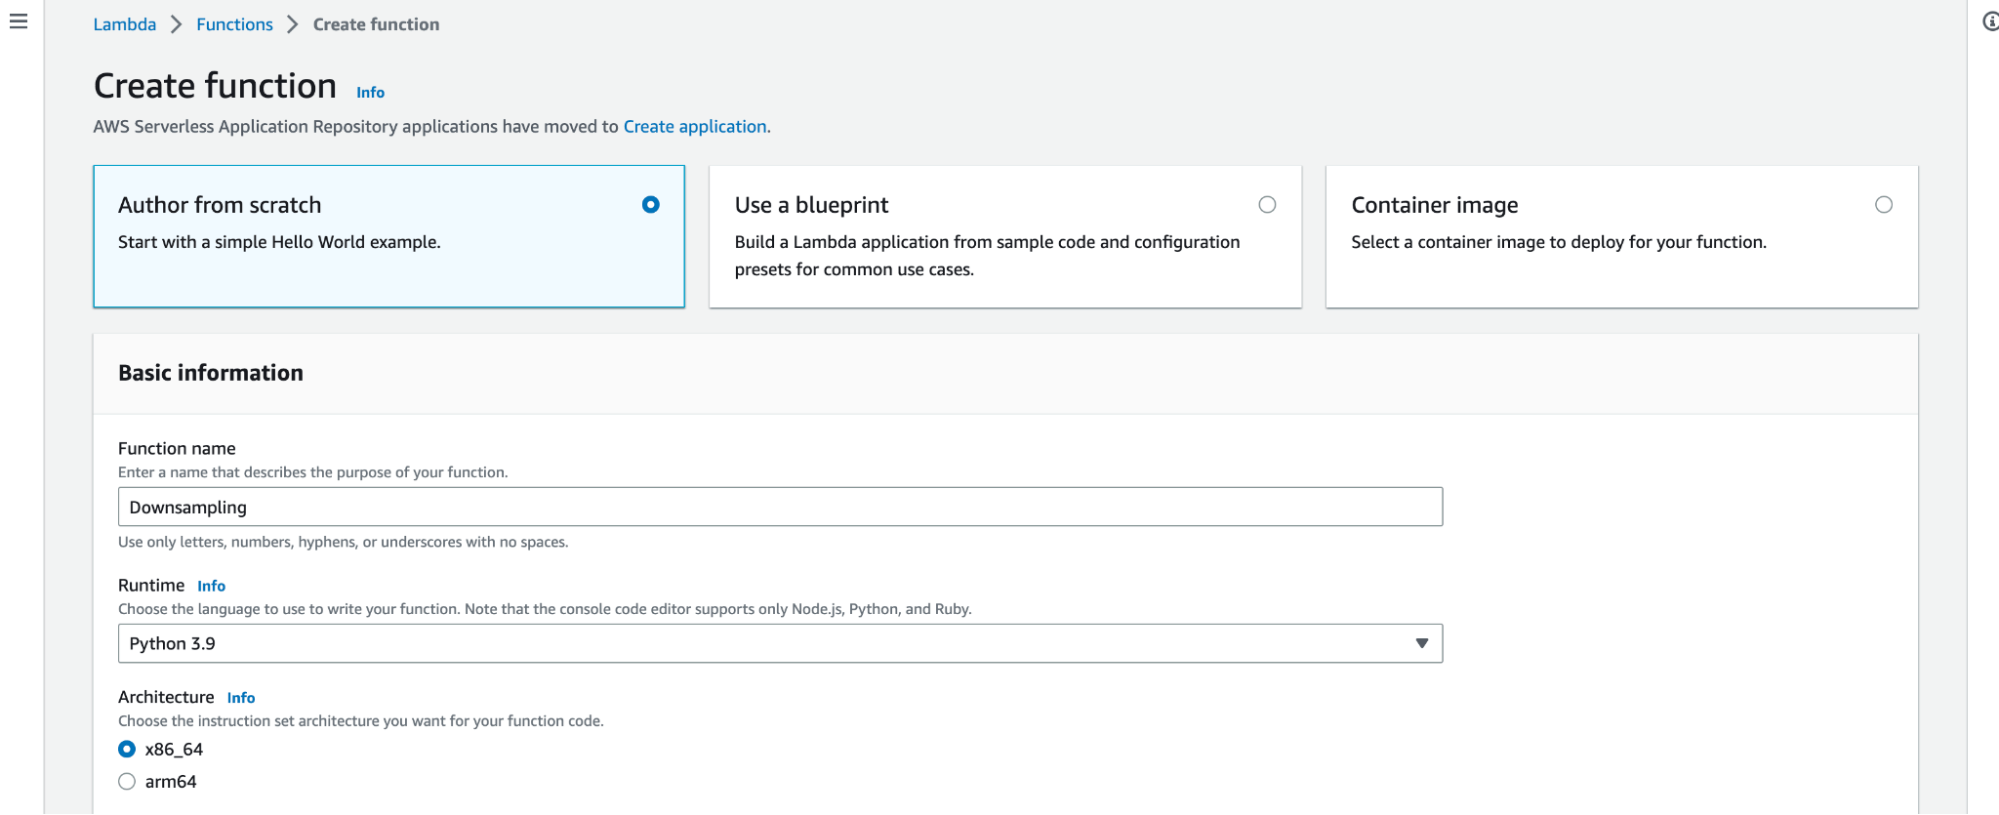Select Container image radio button

tap(1884, 204)
